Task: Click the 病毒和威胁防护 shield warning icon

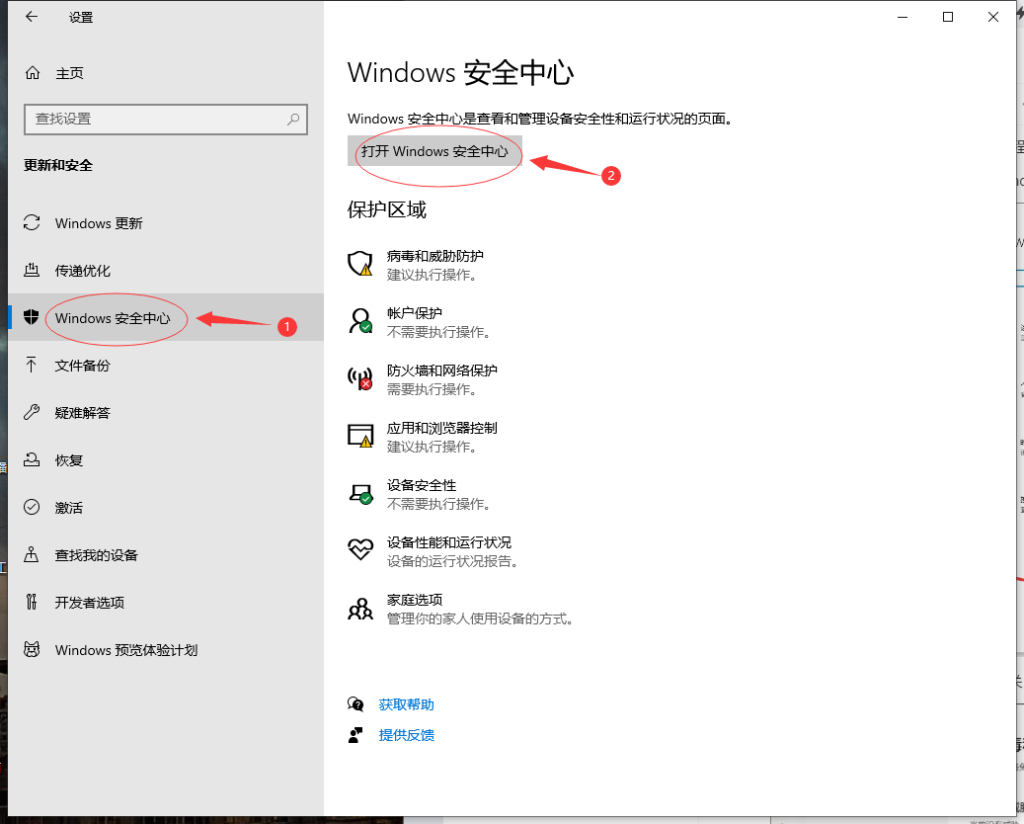Action: tap(360, 264)
